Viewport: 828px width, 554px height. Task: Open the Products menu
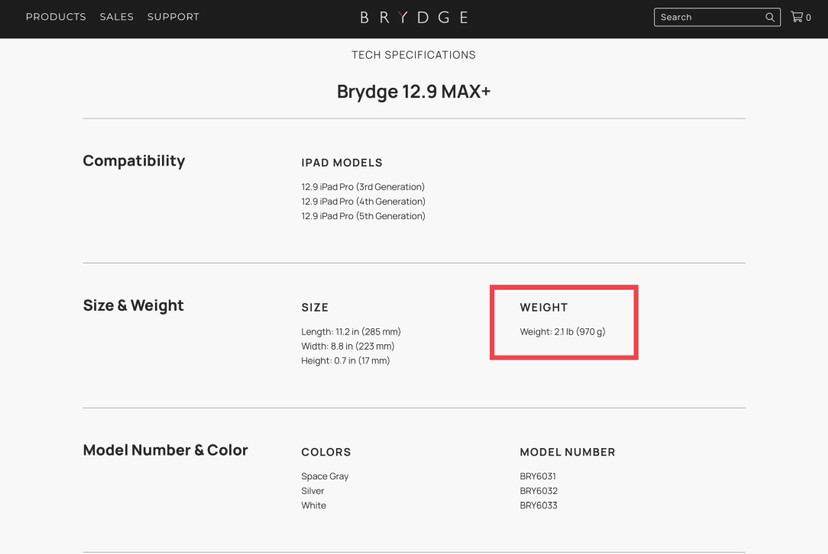[56, 17]
